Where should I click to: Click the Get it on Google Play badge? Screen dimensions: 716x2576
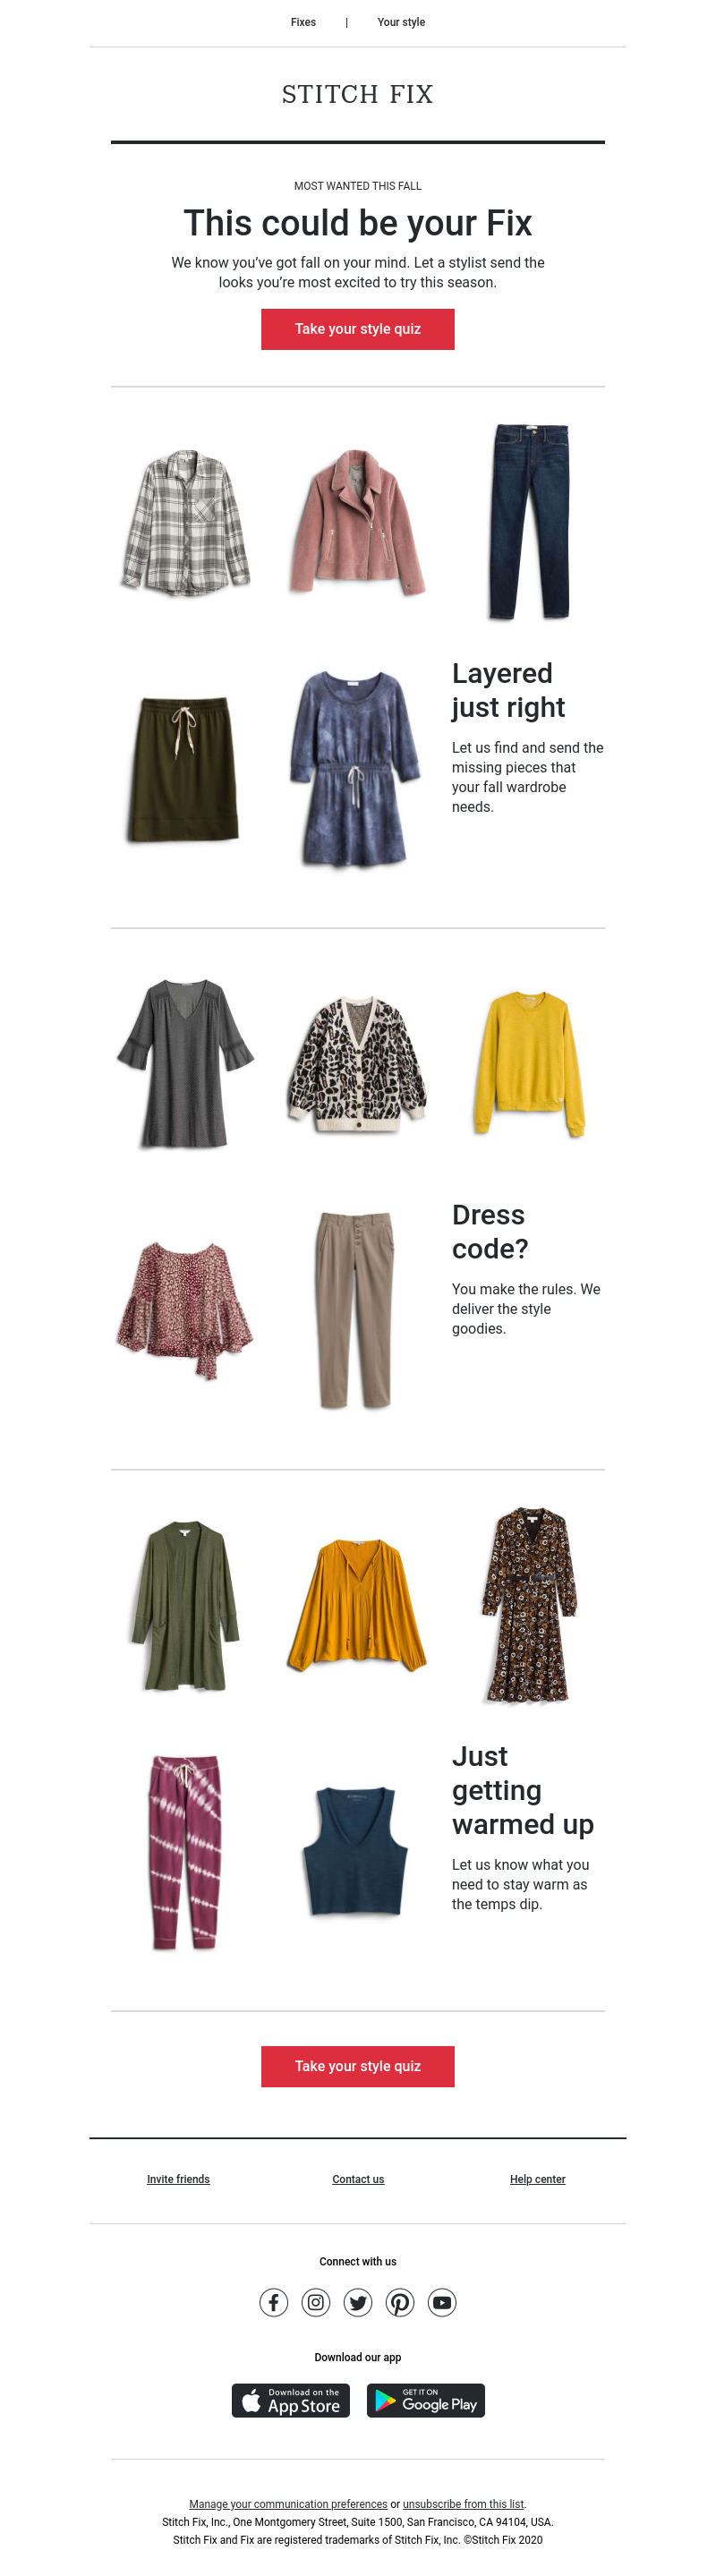coord(426,2400)
